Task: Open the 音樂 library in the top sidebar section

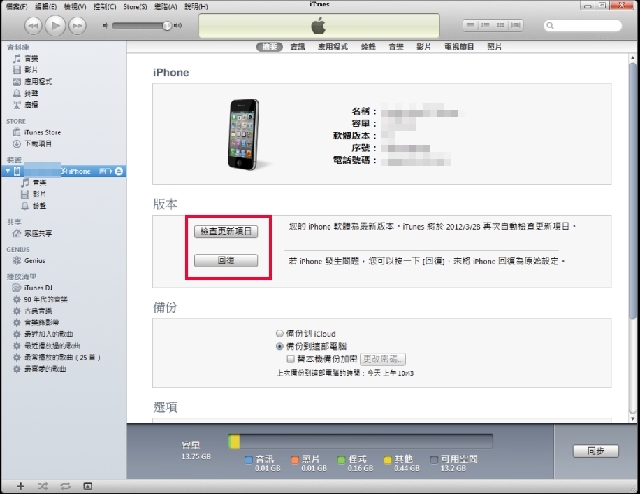Action: [x=26, y=58]
